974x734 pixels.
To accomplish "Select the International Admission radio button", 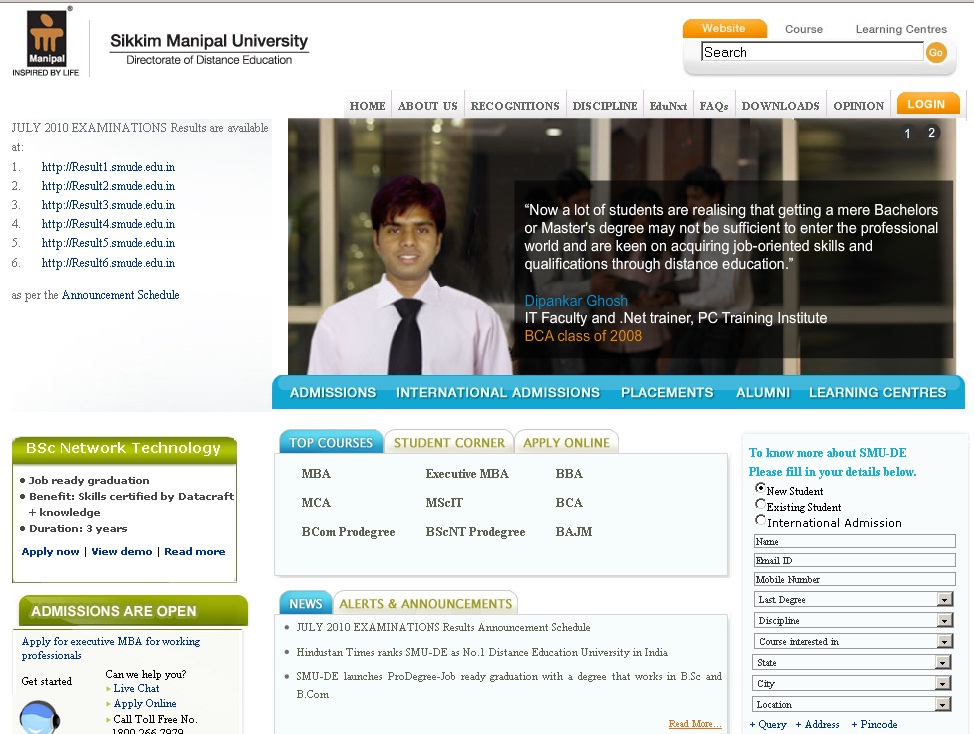I will 760,520.
